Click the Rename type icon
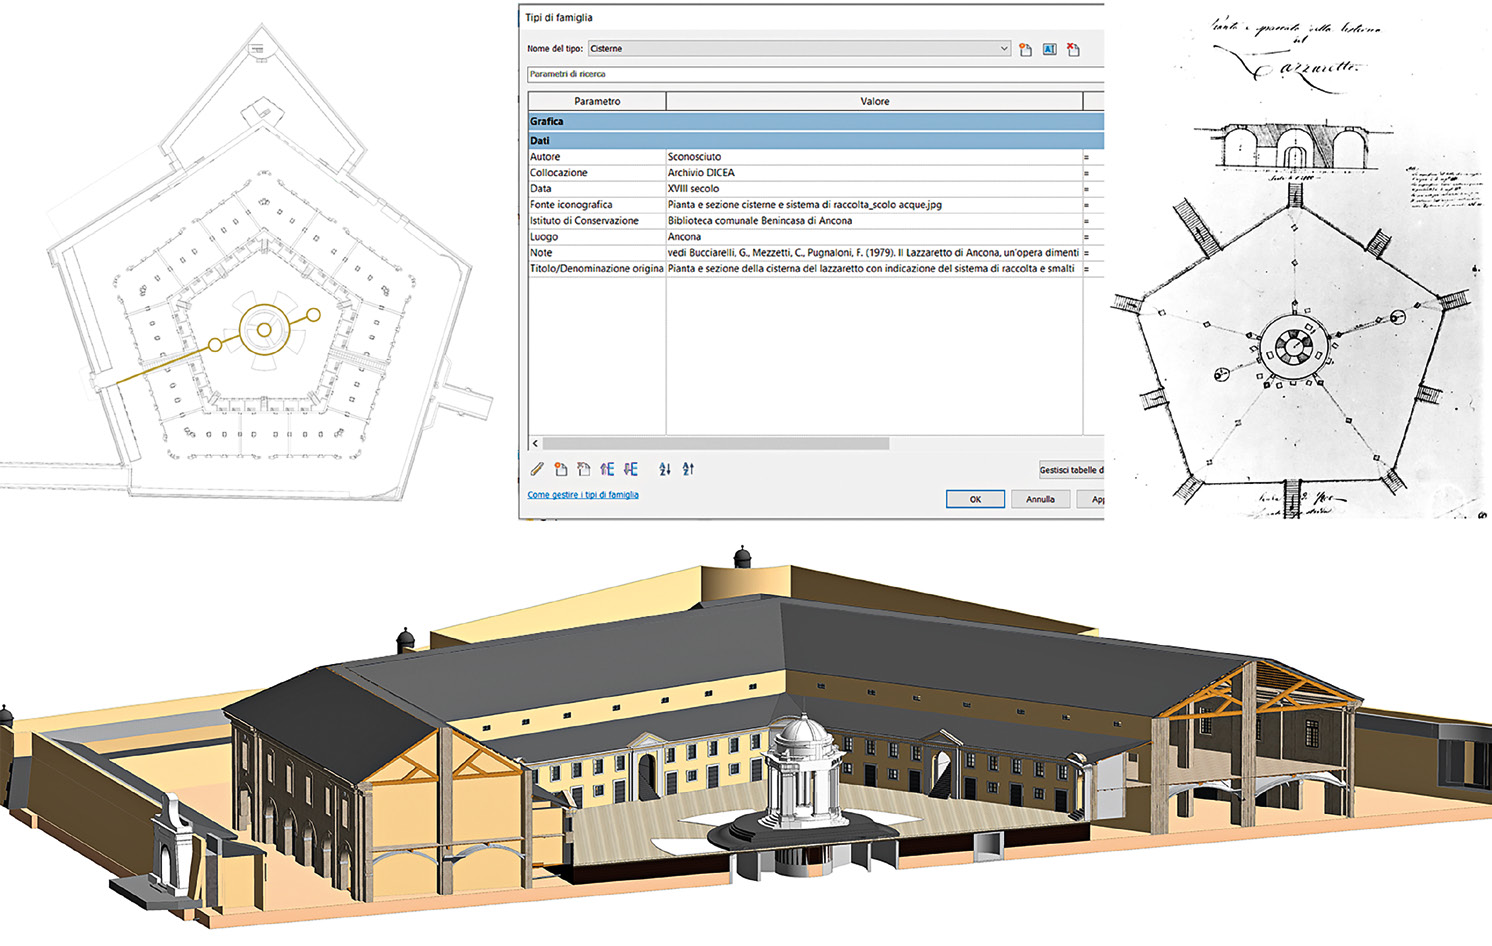 pos(1049,49)
